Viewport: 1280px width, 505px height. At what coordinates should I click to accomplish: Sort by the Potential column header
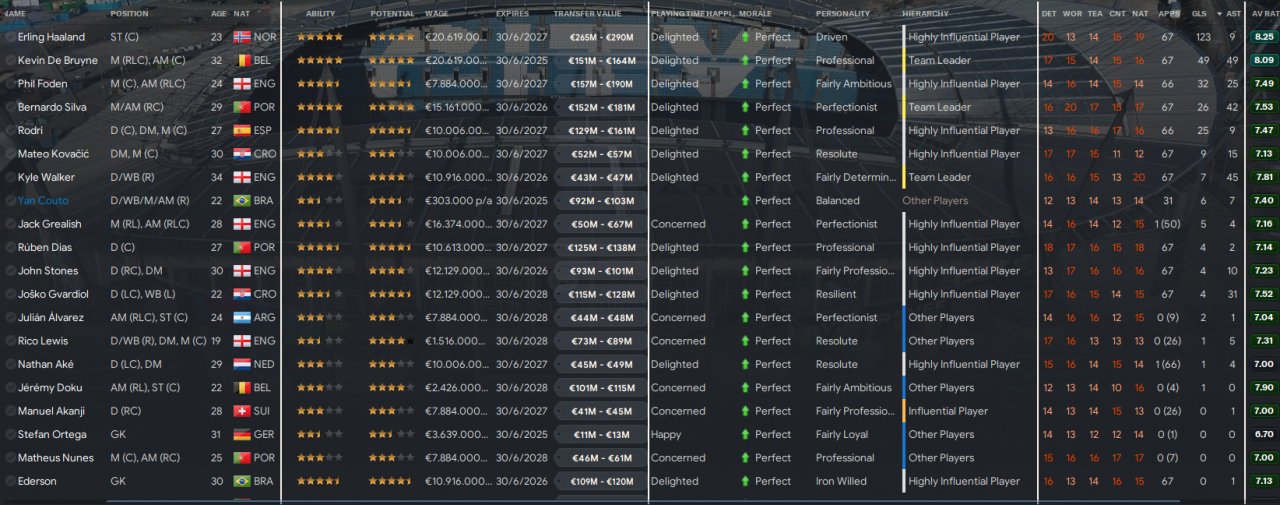[x=392, y=14]
